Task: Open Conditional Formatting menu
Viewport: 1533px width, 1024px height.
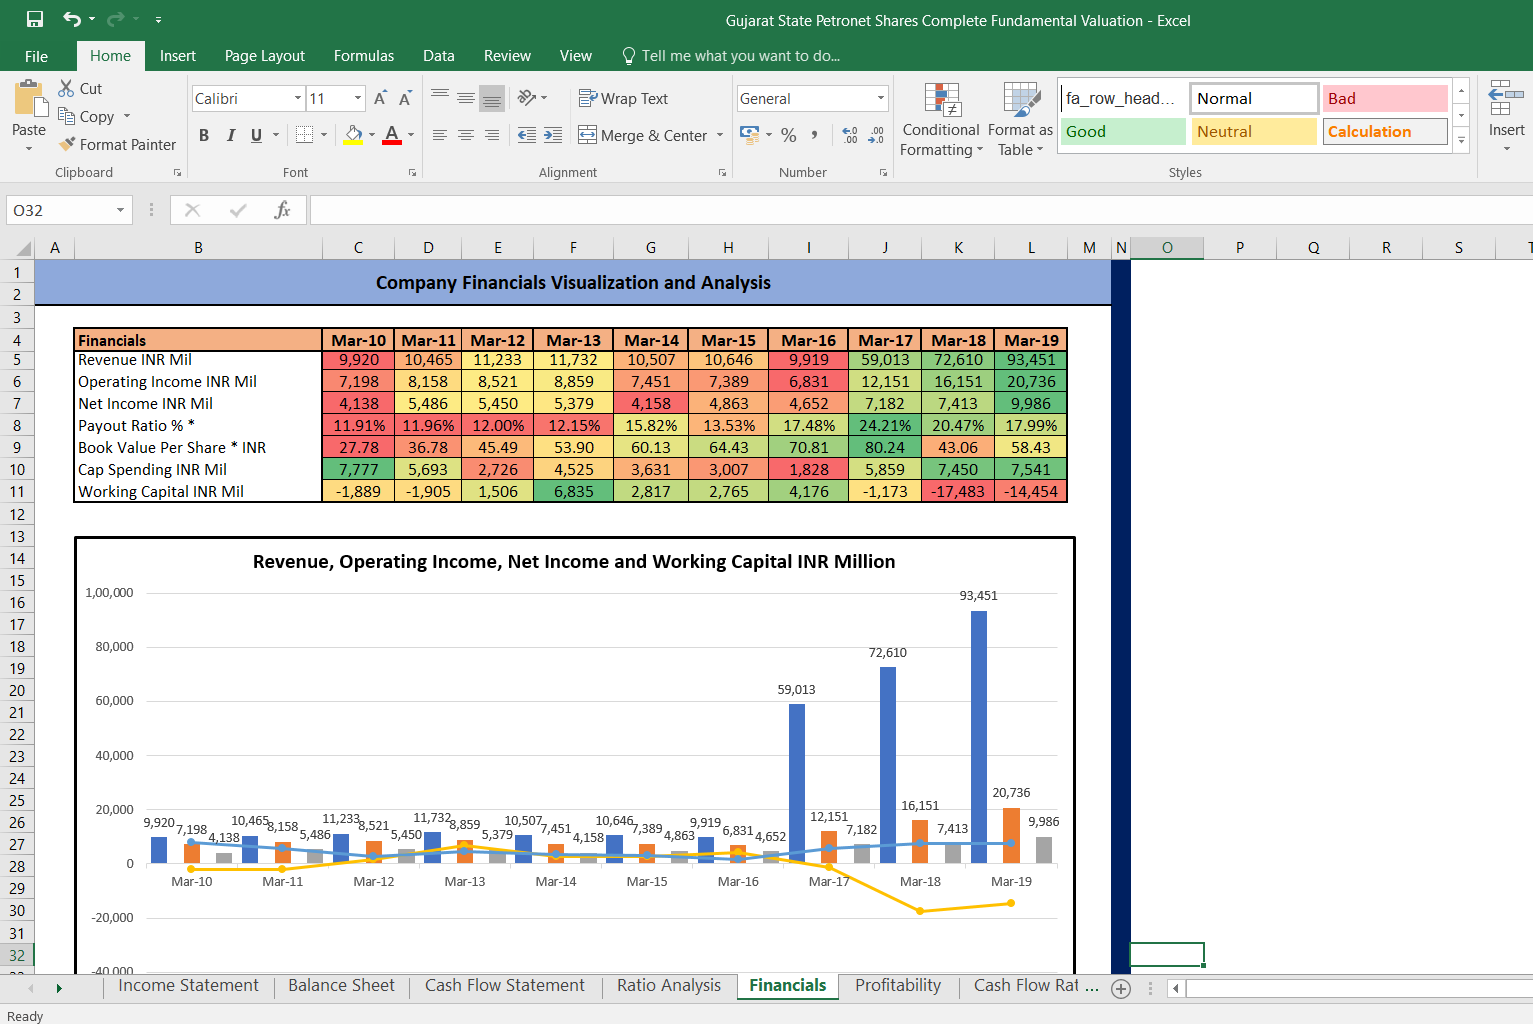Action: (941, 120)
